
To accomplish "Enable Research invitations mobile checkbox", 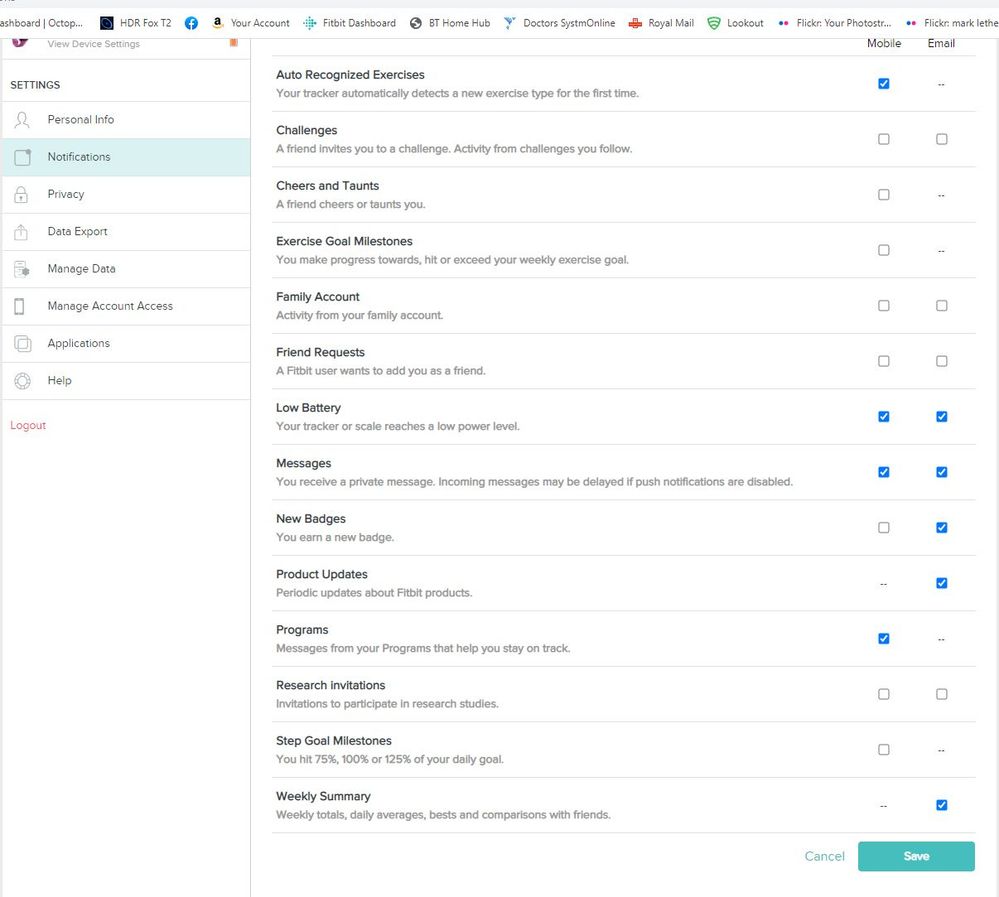I will (x=883, y=694).
